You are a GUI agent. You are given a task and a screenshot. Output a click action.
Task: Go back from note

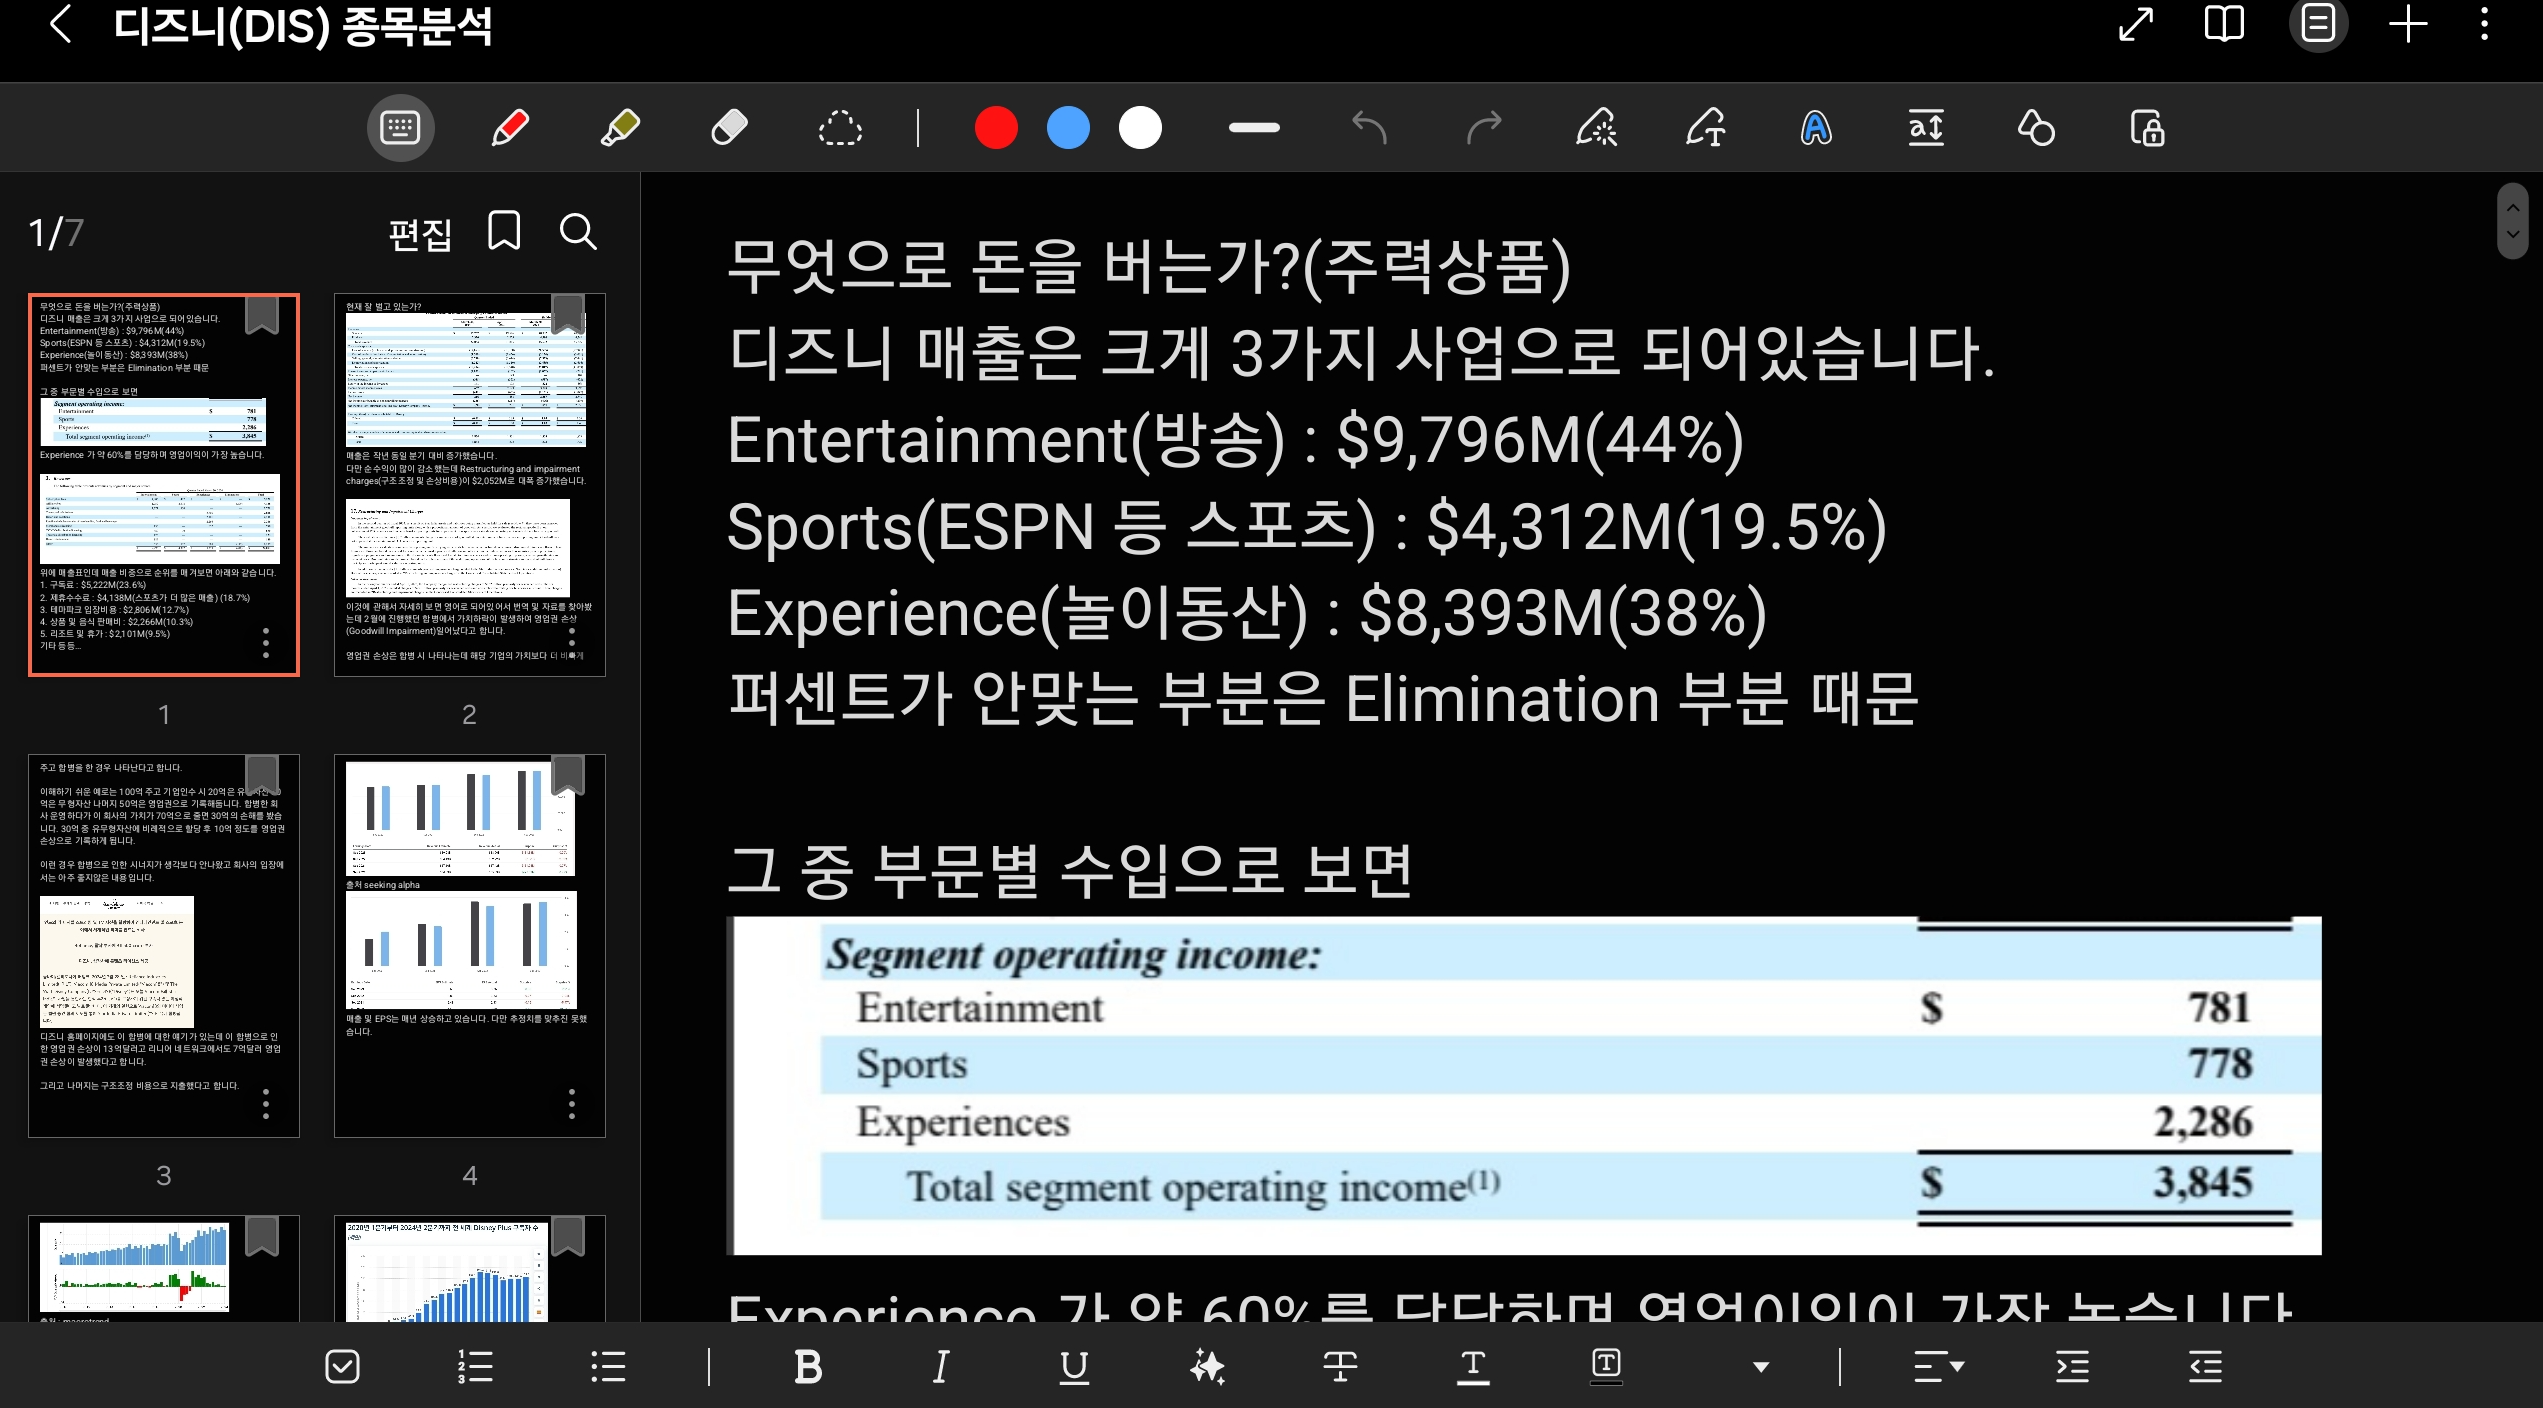[x=60, y=24]
